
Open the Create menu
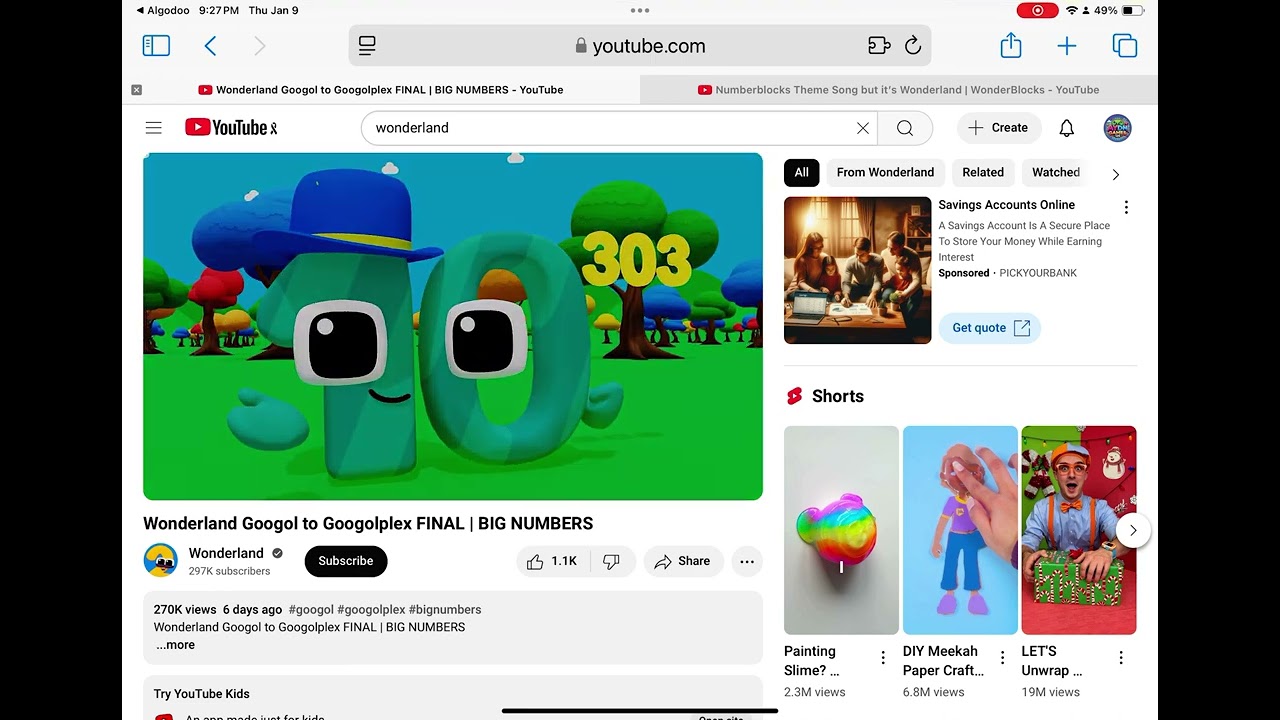[999, 128]
